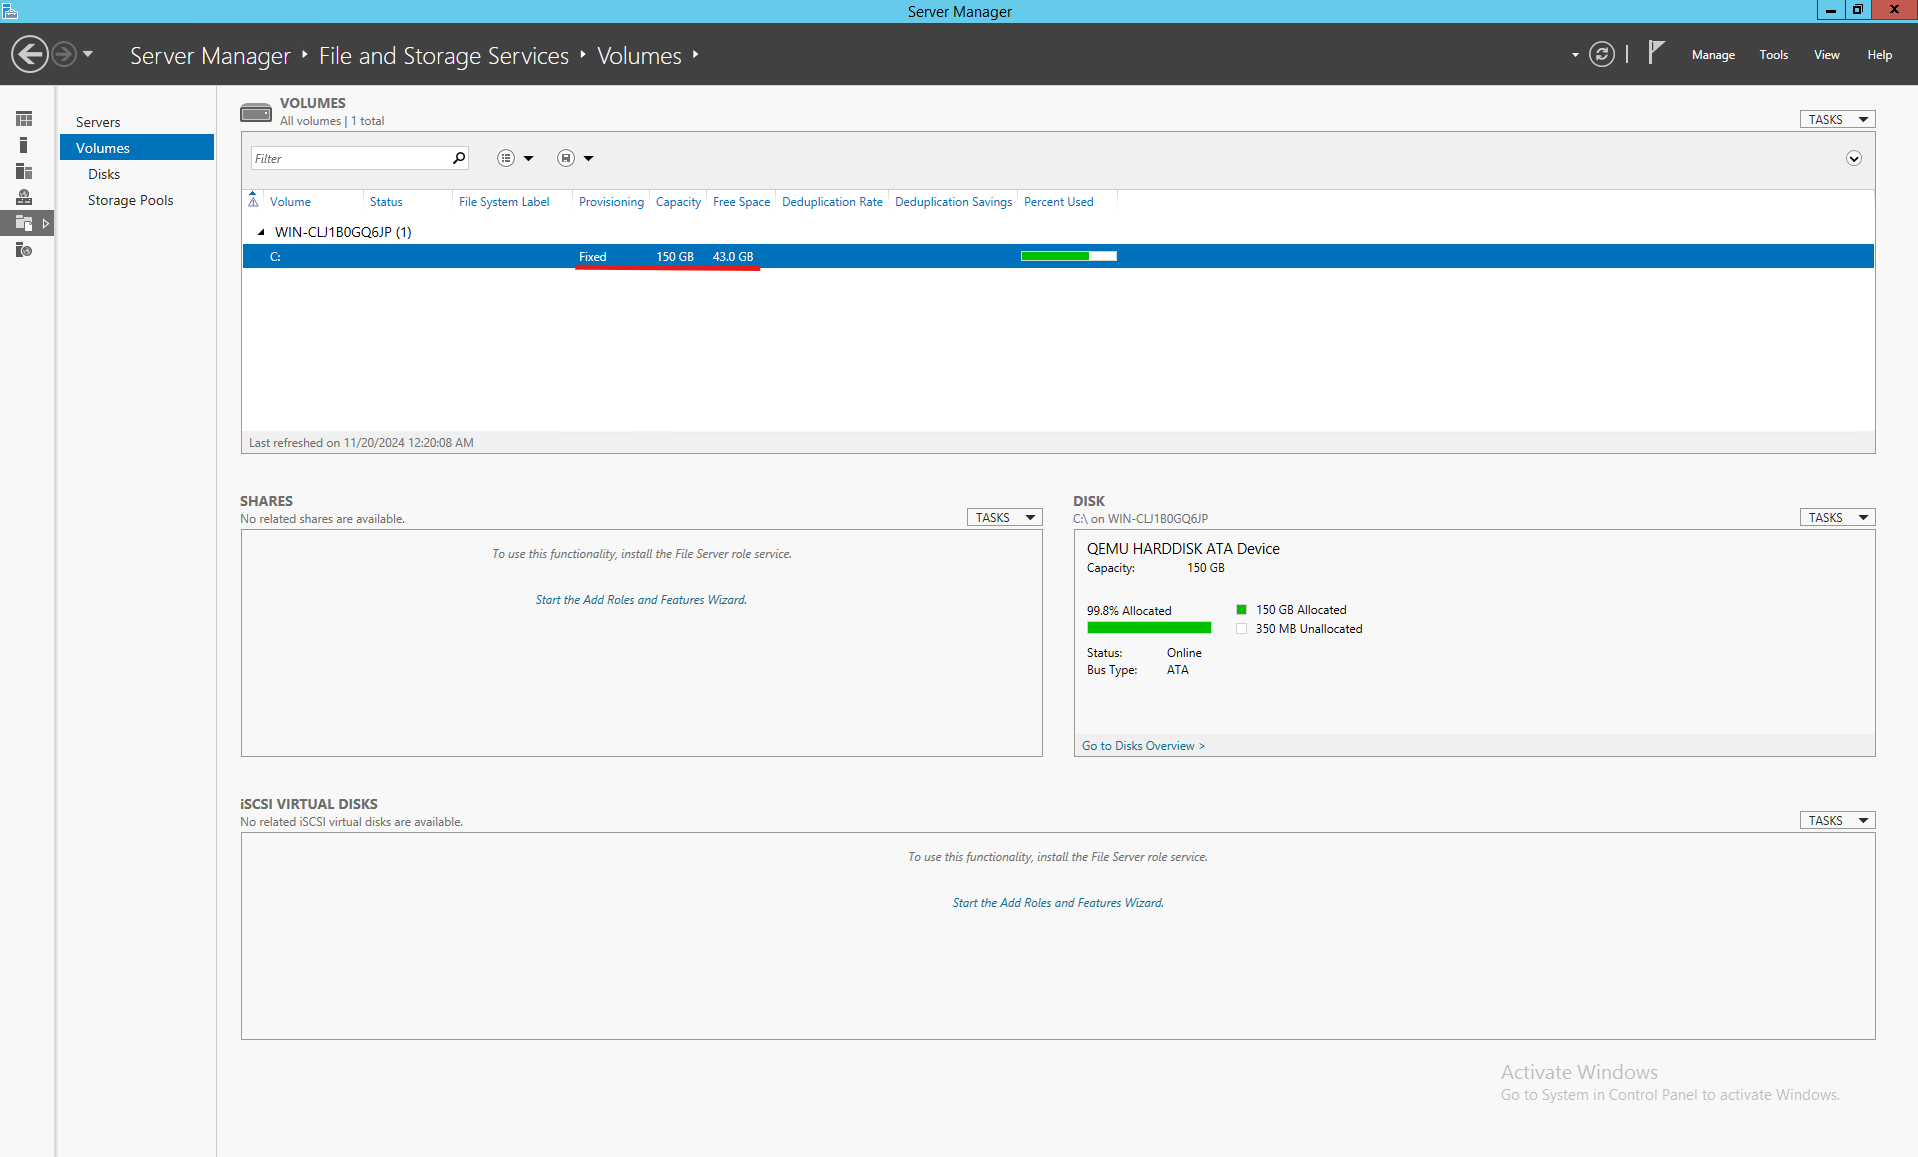Open the Manage menu

click(1712, 55)
